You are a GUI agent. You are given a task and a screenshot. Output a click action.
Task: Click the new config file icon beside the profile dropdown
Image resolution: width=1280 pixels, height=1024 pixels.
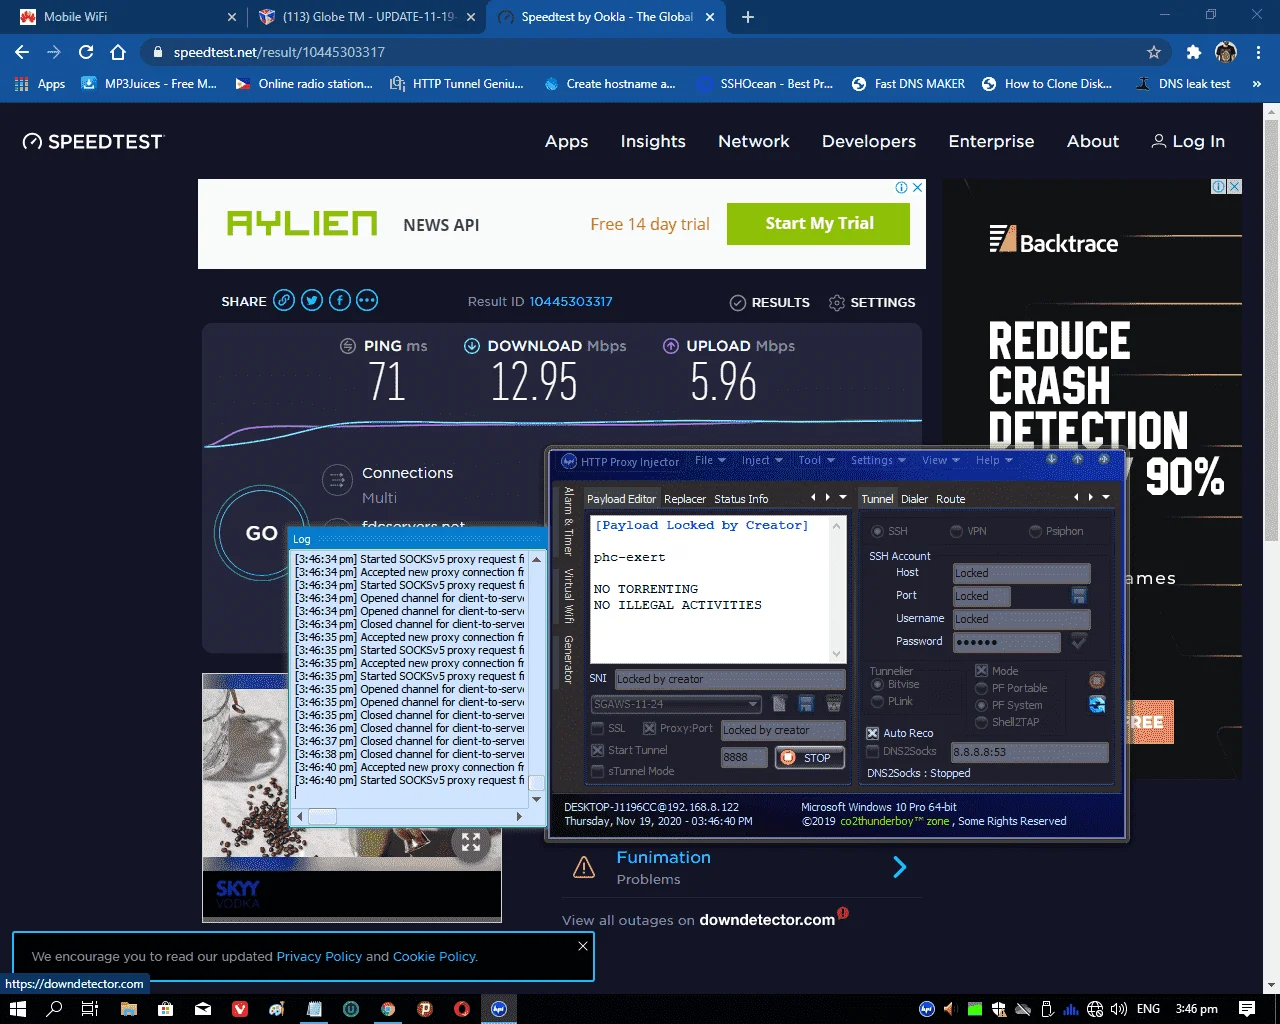(780, 704)
